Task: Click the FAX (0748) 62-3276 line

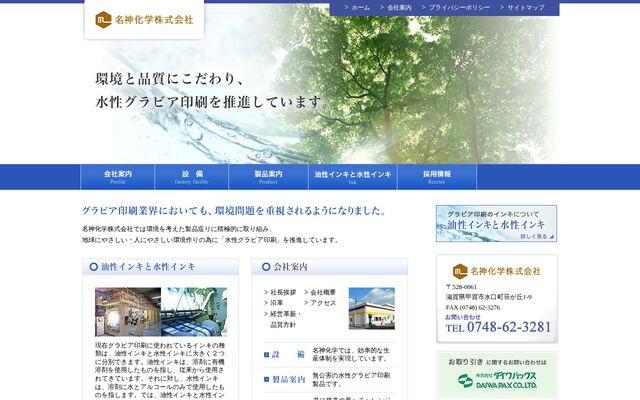Action: point(473,307)
